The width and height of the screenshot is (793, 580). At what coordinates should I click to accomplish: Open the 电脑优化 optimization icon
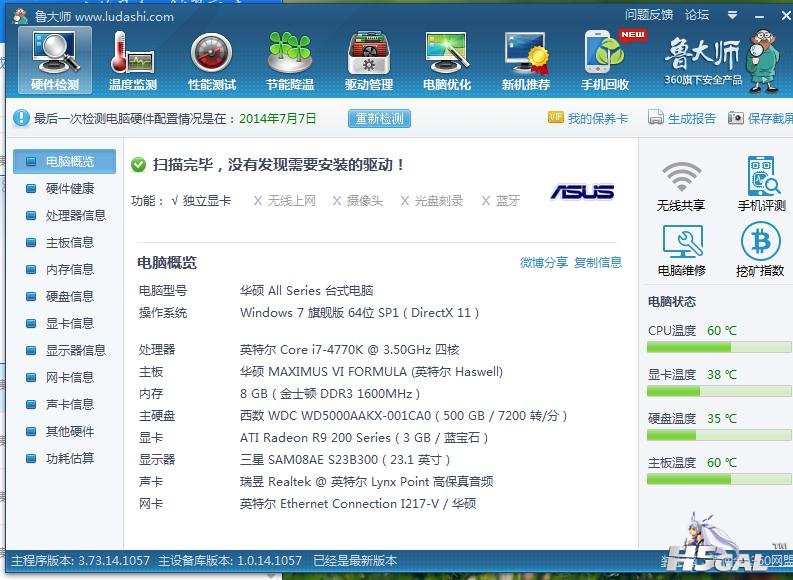point(447,60)
